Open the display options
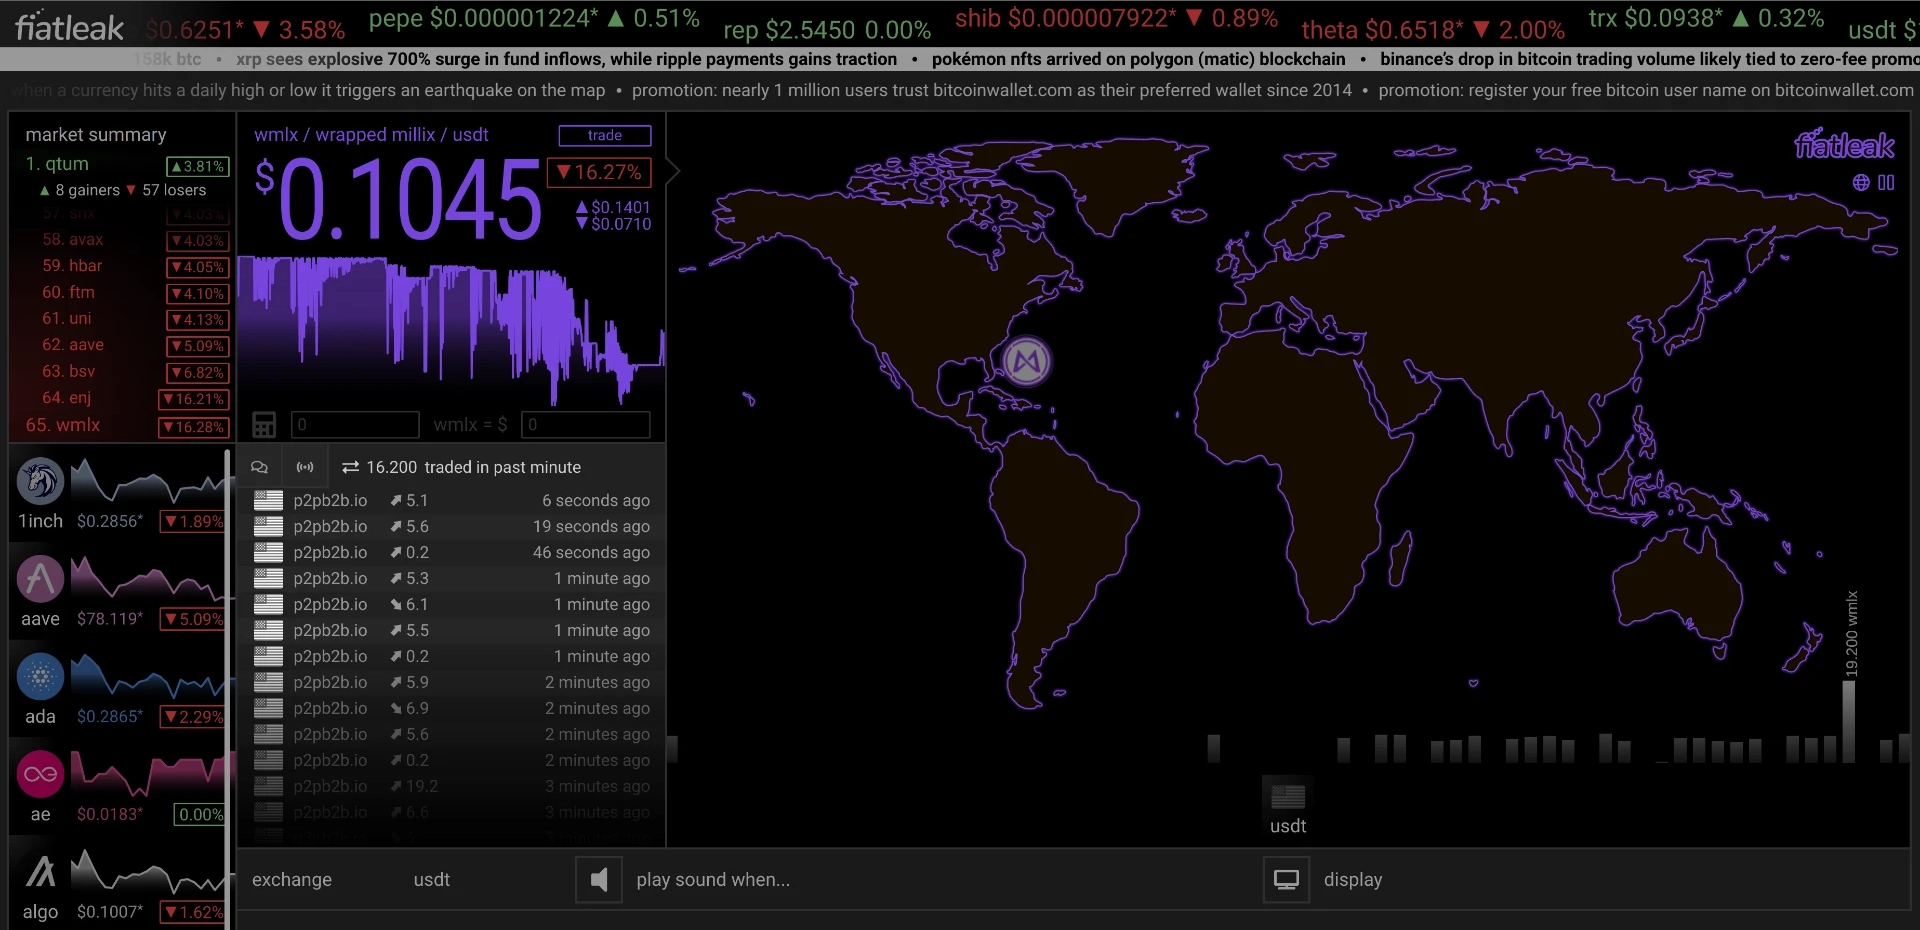The image size is (1920, 930). pos(1353,880)
